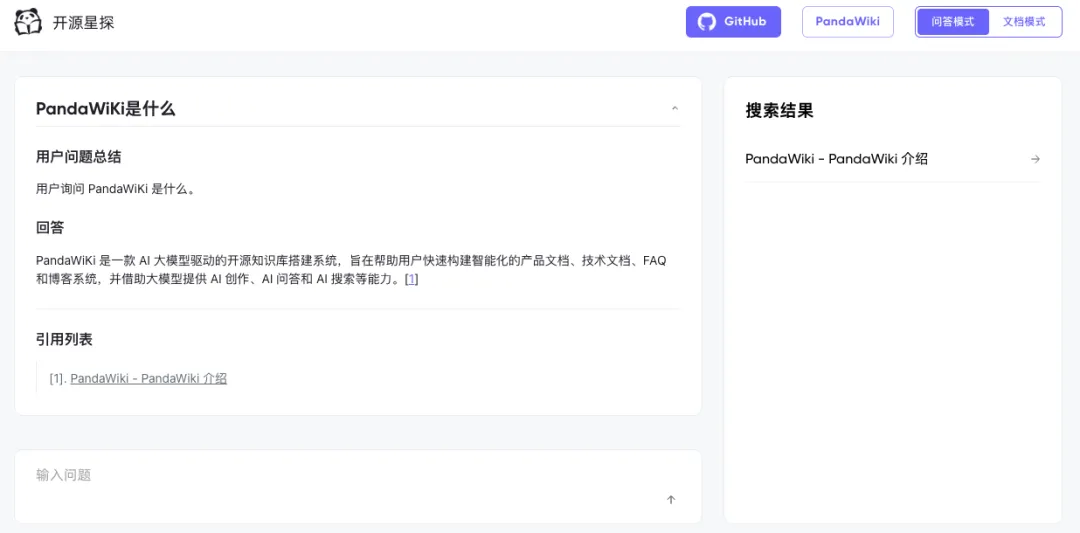Focus the 输入问题 input field
The image size is (1080, 533).
coord(357,485)
